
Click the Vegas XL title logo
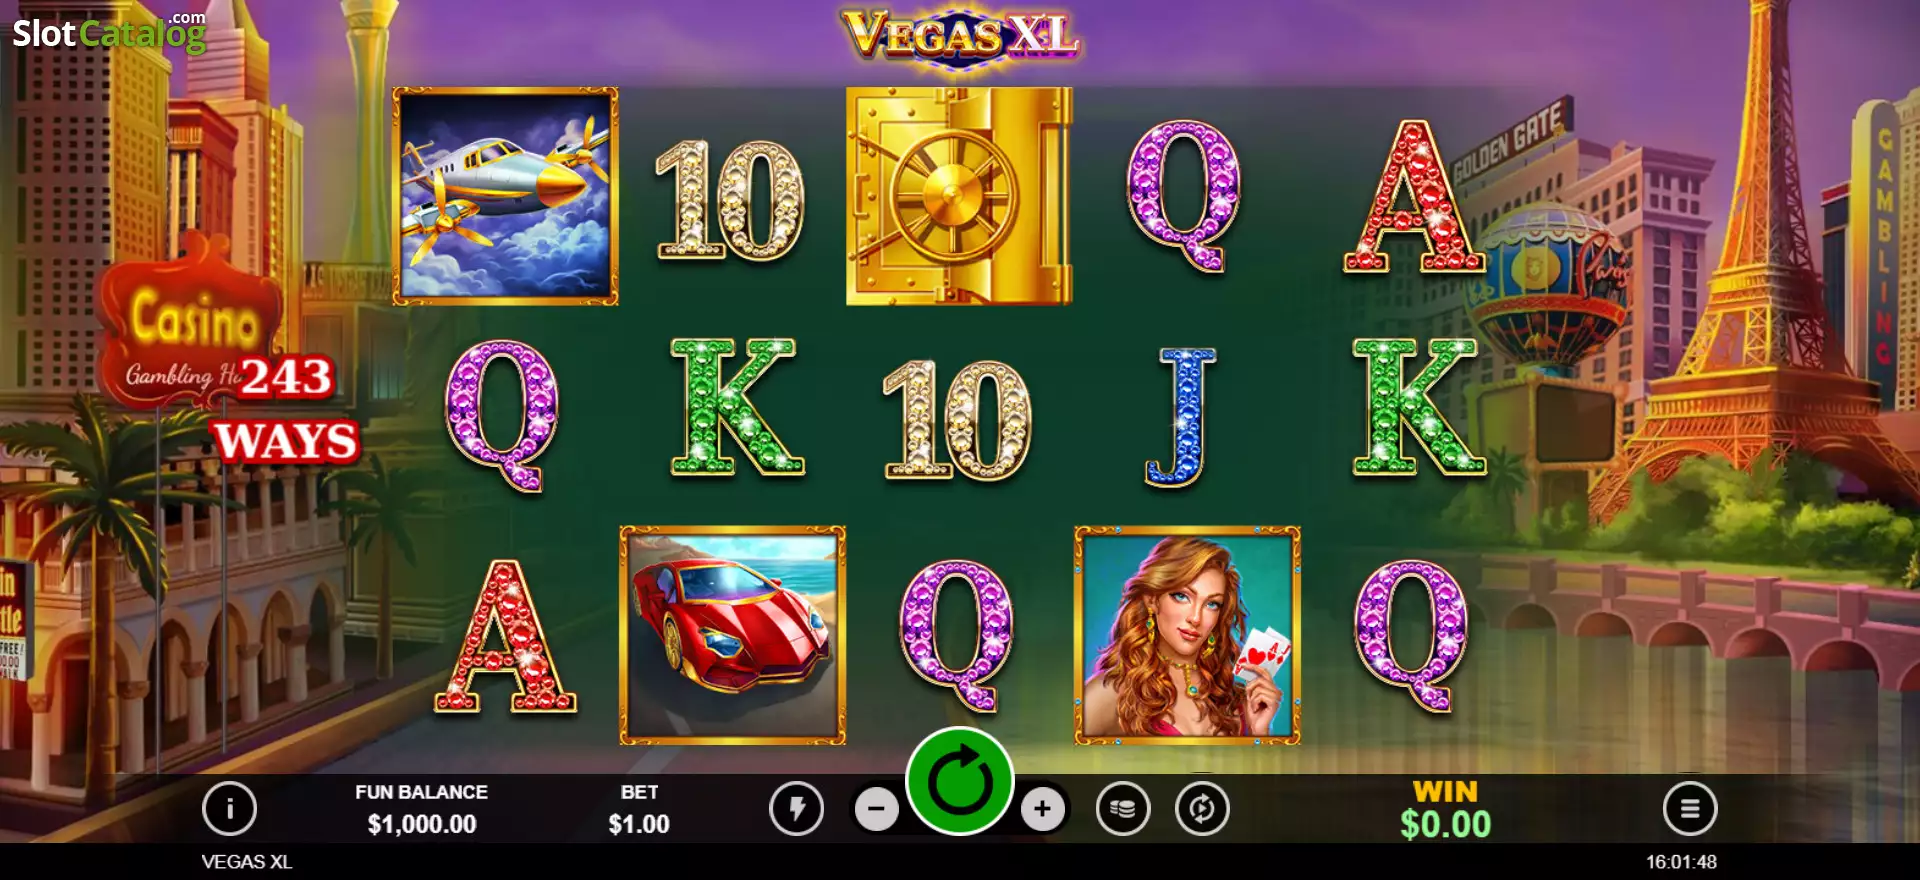(x=960, y=36)
